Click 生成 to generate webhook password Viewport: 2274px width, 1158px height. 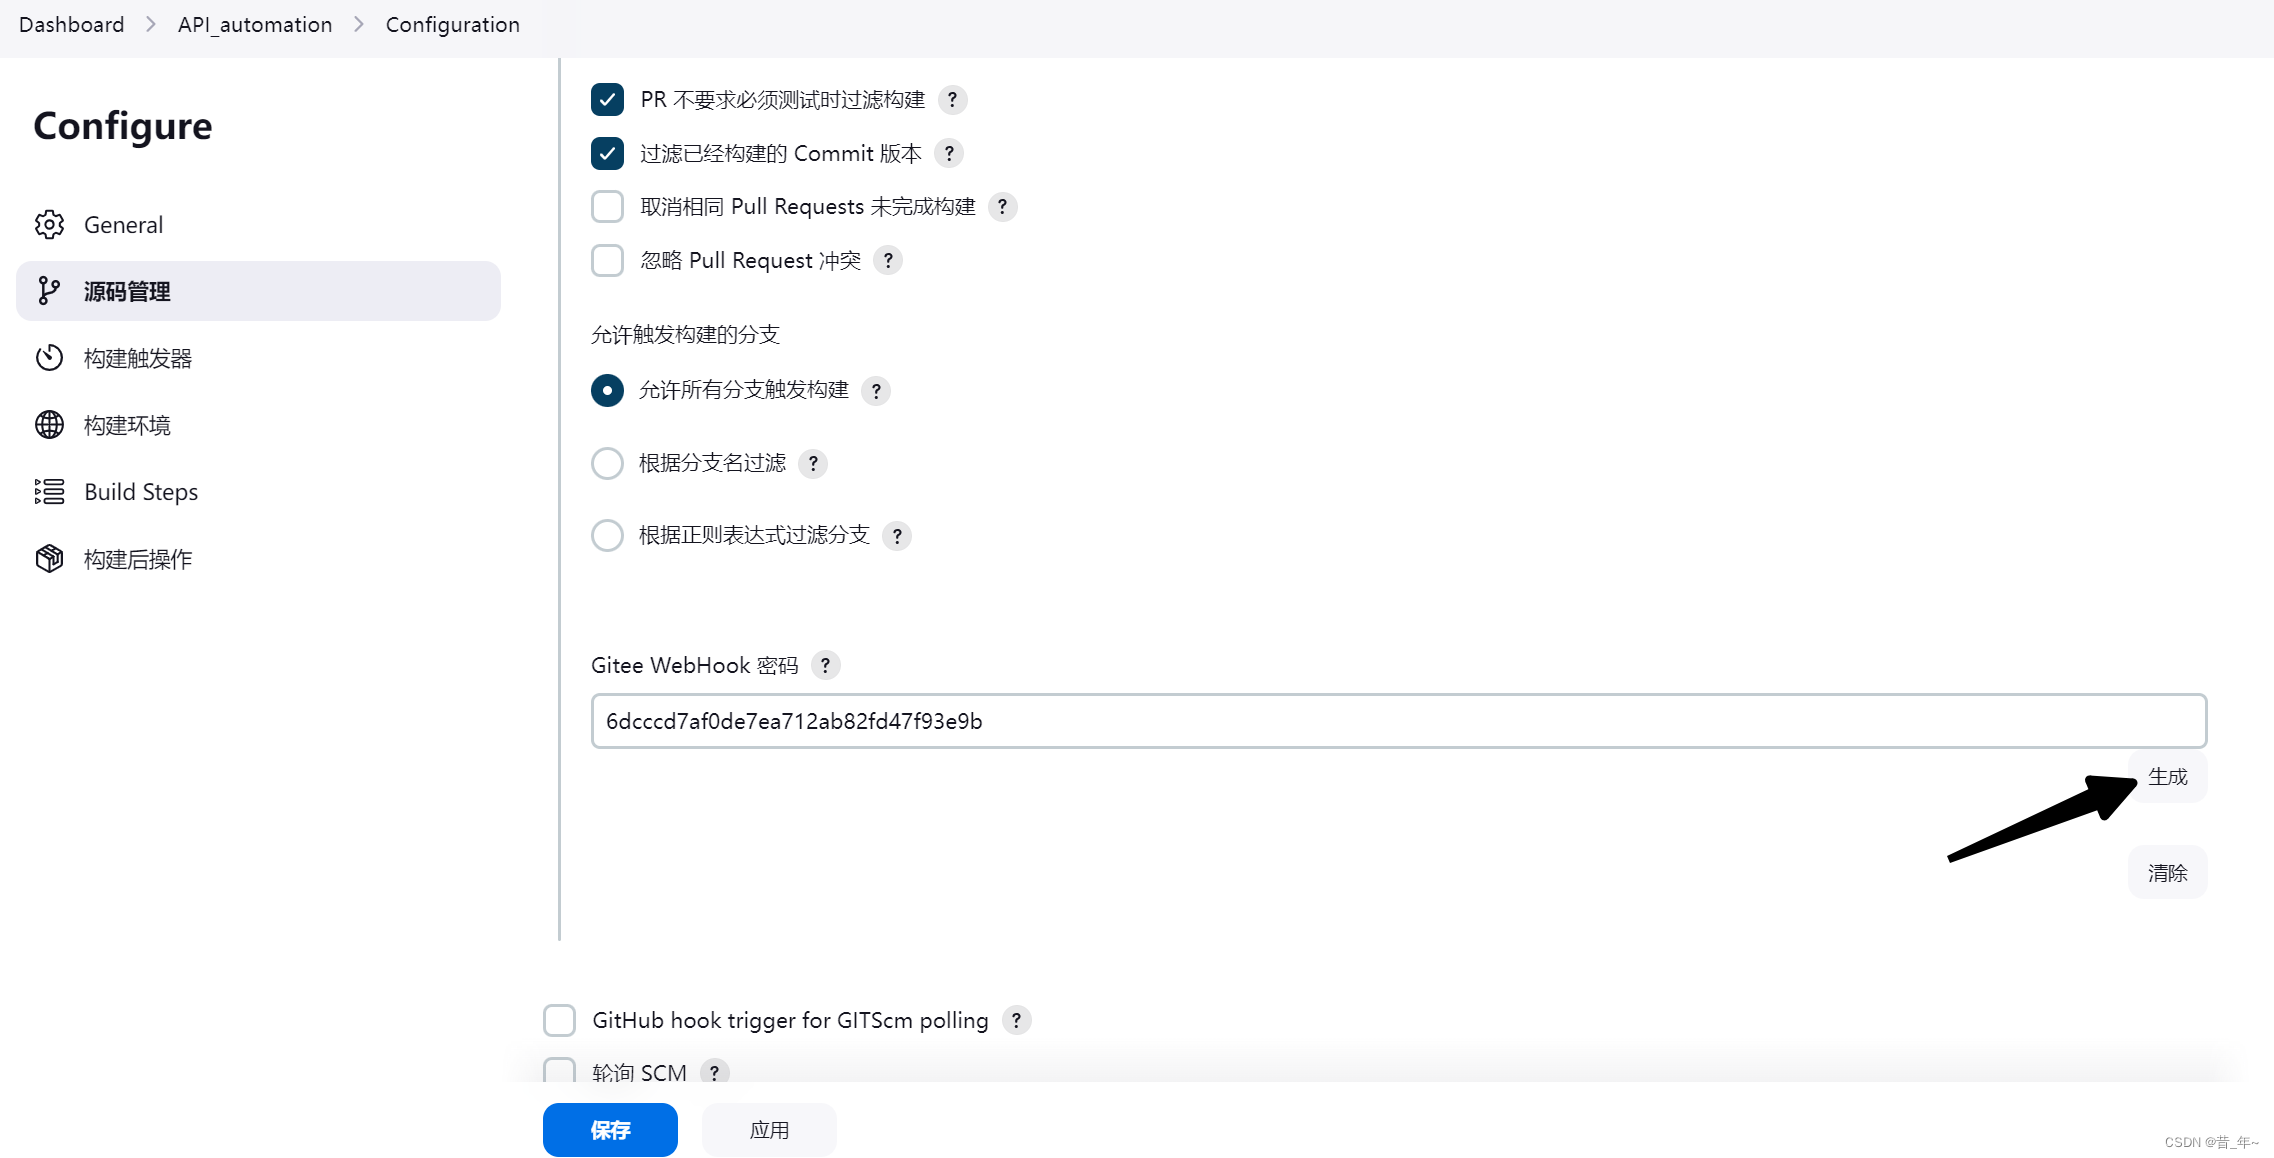[2167, 777]
